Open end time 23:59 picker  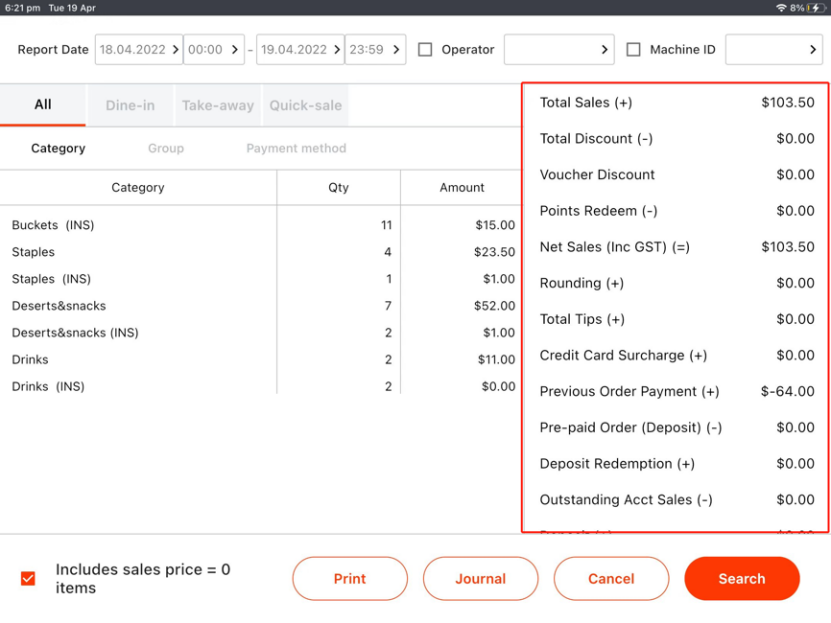pyautogui.click(x=375, y=49)
